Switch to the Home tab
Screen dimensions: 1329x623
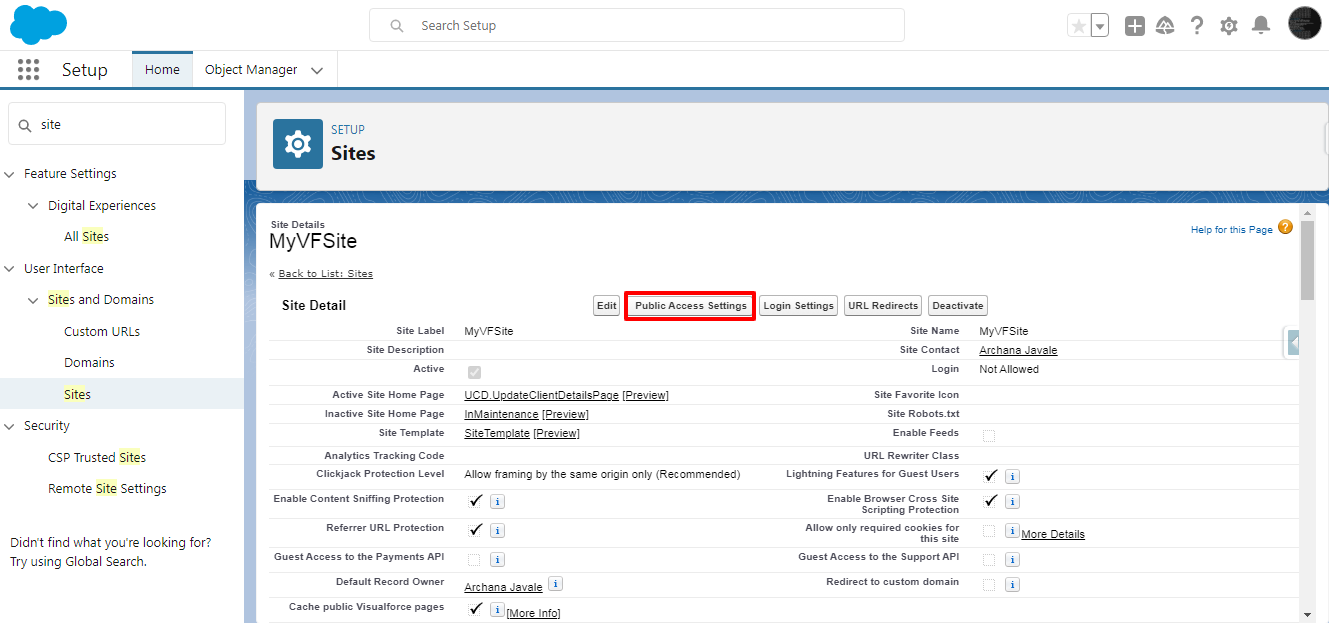[162, 69]
